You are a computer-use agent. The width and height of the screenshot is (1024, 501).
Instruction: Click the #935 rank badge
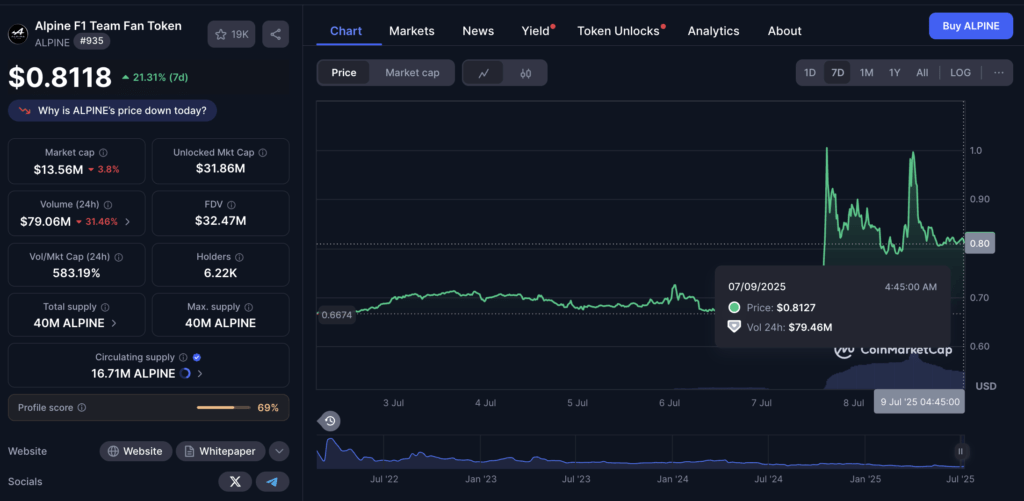[91, 41]
